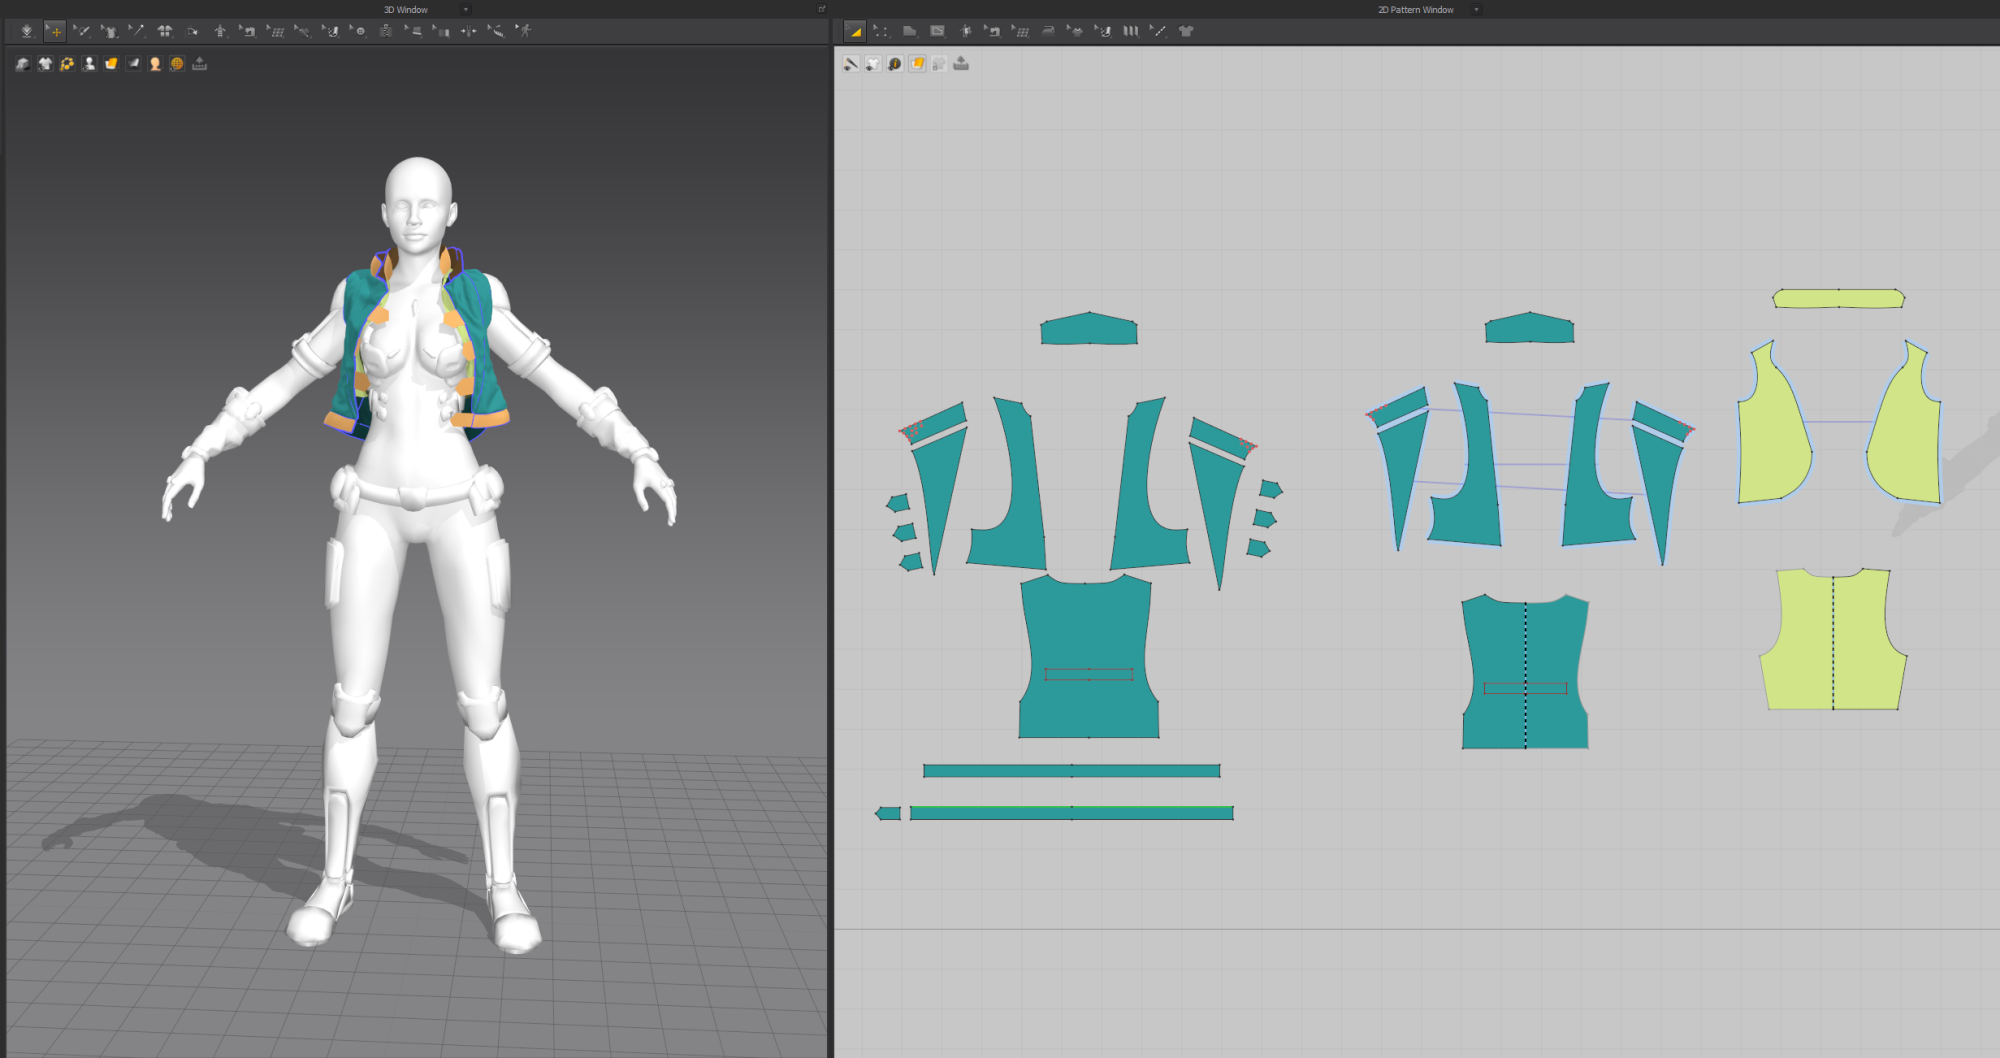This screenshot has width=2000, height=1058.
Task: Select the symmetric arrows tool in 3D toolbar
Action: (468, 32)
